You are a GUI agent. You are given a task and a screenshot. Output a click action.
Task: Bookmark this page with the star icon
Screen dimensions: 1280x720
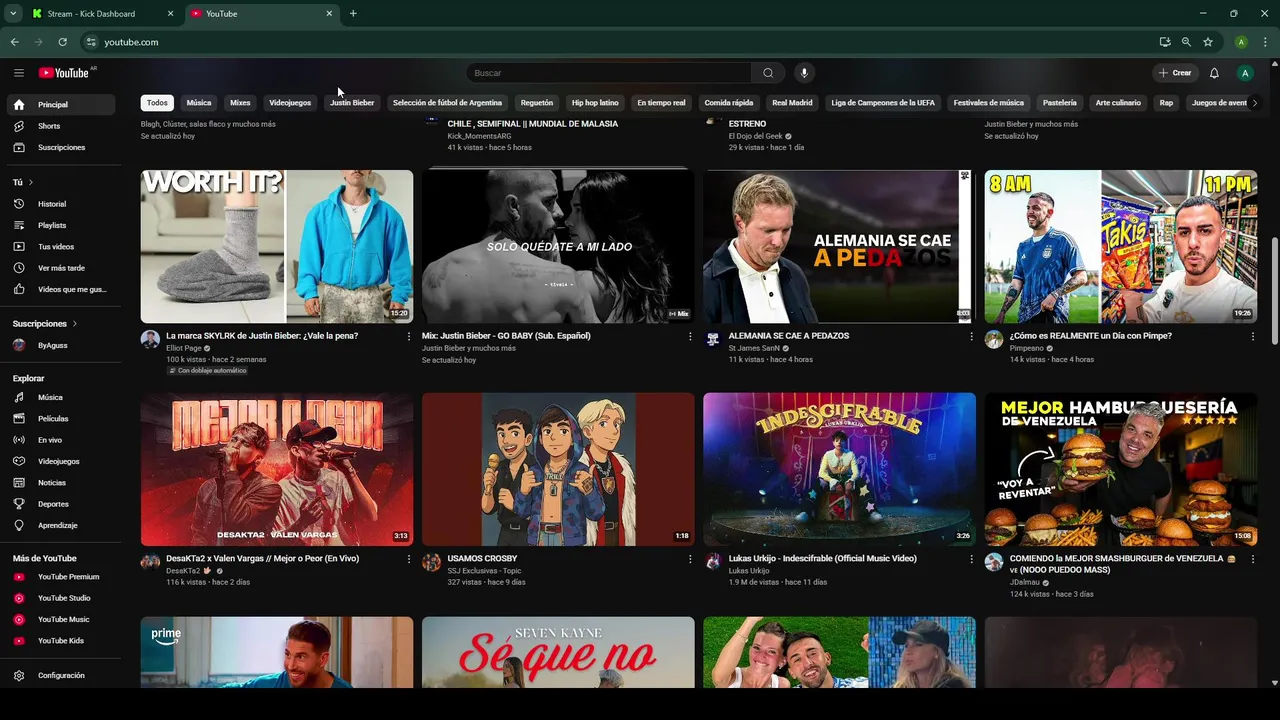click(1208, 42)
